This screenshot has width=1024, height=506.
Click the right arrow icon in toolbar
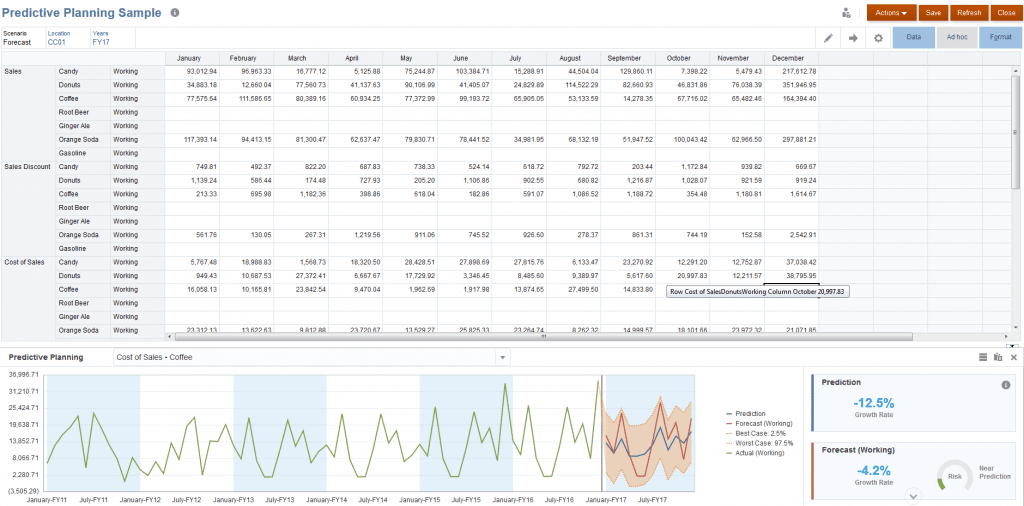coord(853,38)
